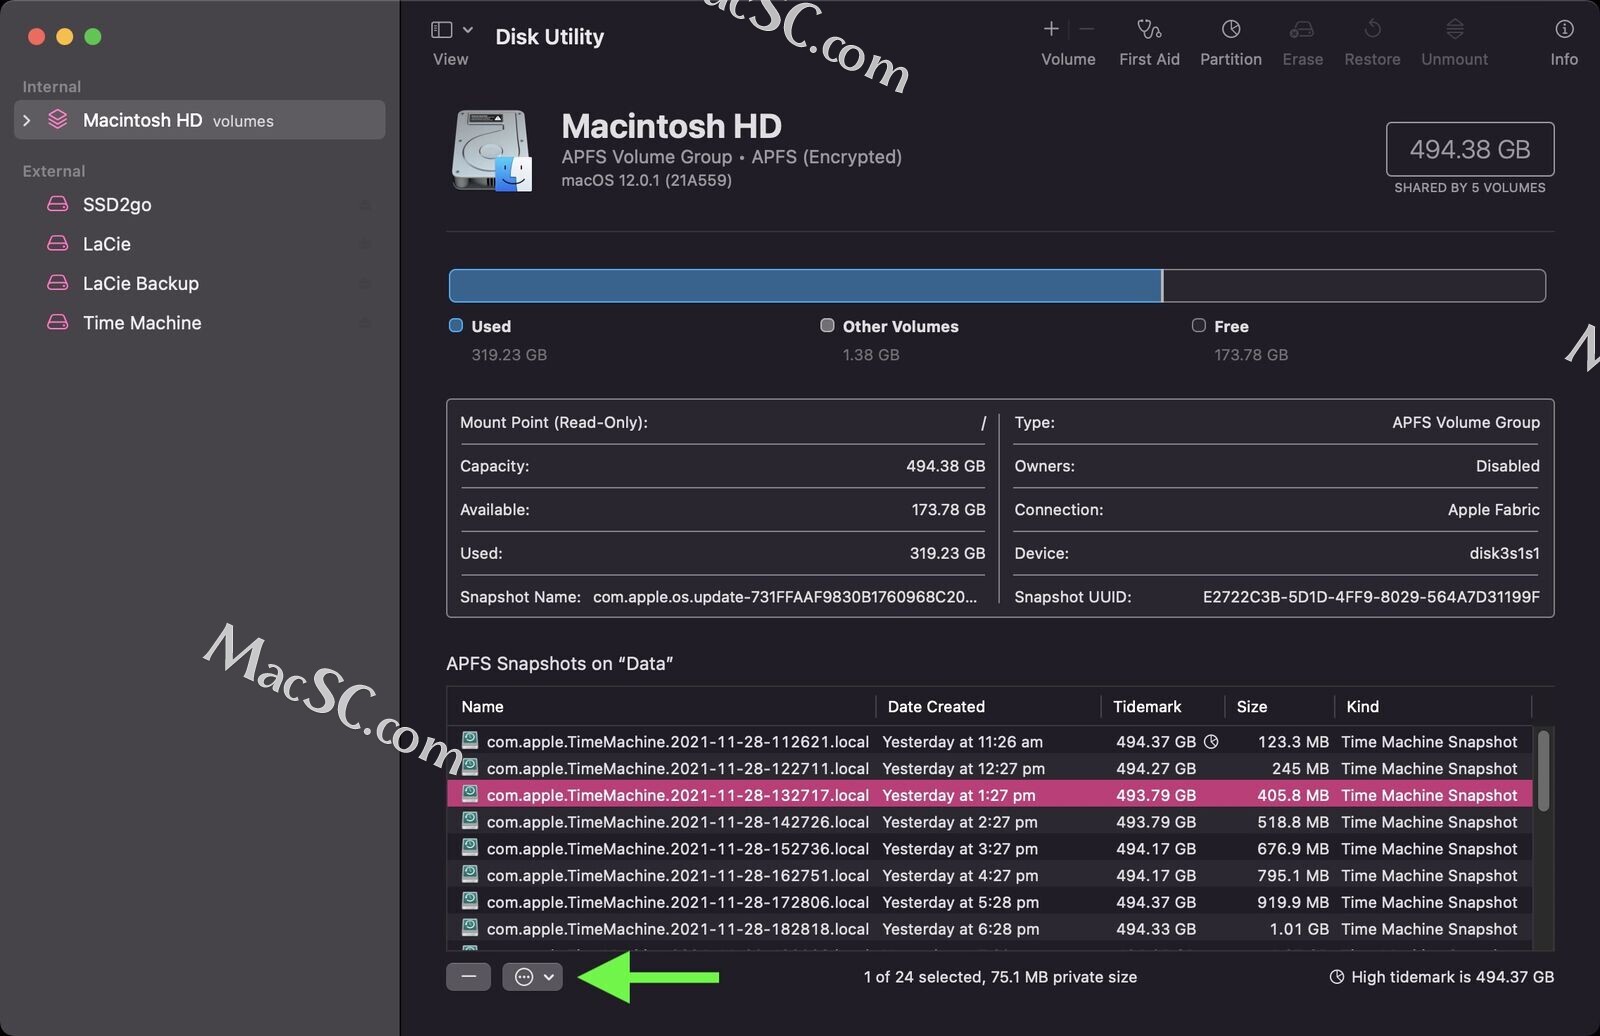Click the Apple Fabric connection value
This screenshot has width=1600, height=1036.
click(x=1493, y=510)
